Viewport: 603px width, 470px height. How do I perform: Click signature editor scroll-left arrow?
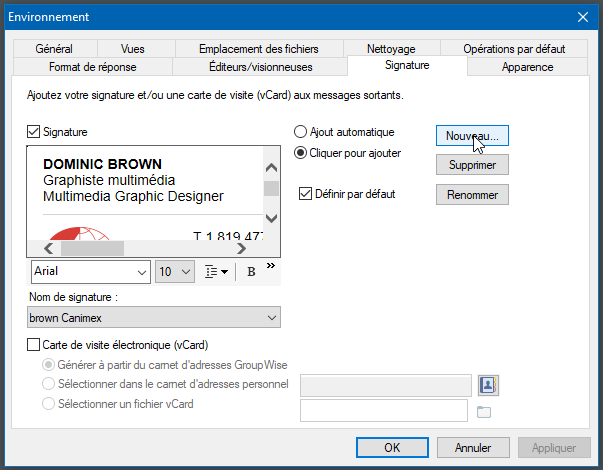pyautogui.click(x=47, y=248)
